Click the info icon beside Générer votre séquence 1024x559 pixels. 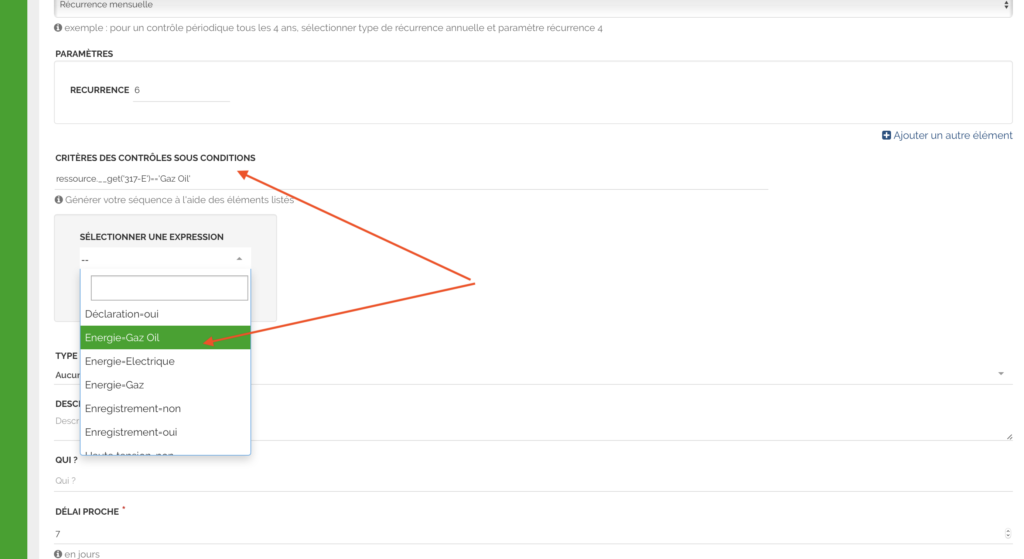pyautogui.click(x=59, y=200)
